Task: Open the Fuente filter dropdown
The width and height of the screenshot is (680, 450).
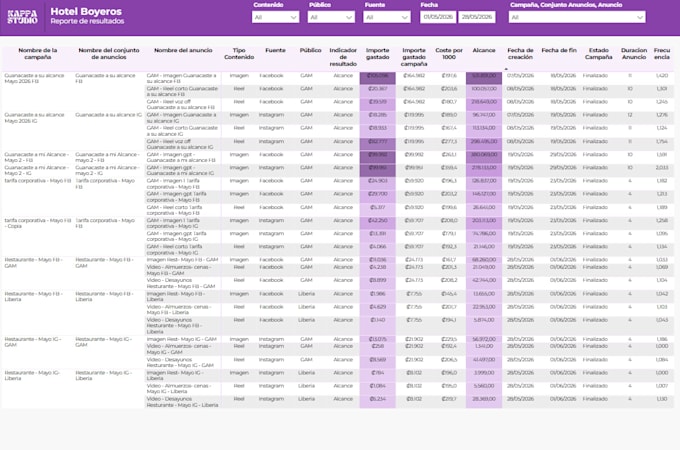Action: 386,17
